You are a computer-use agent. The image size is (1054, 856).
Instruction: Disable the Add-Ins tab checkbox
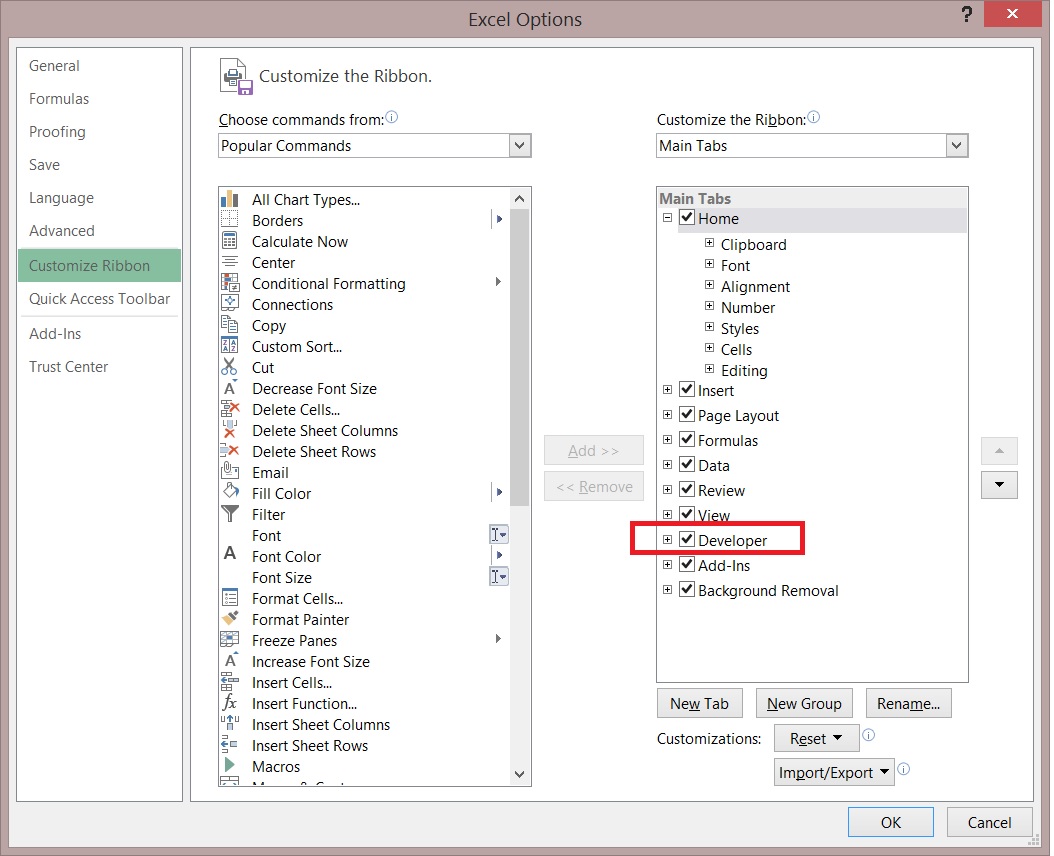687,564
